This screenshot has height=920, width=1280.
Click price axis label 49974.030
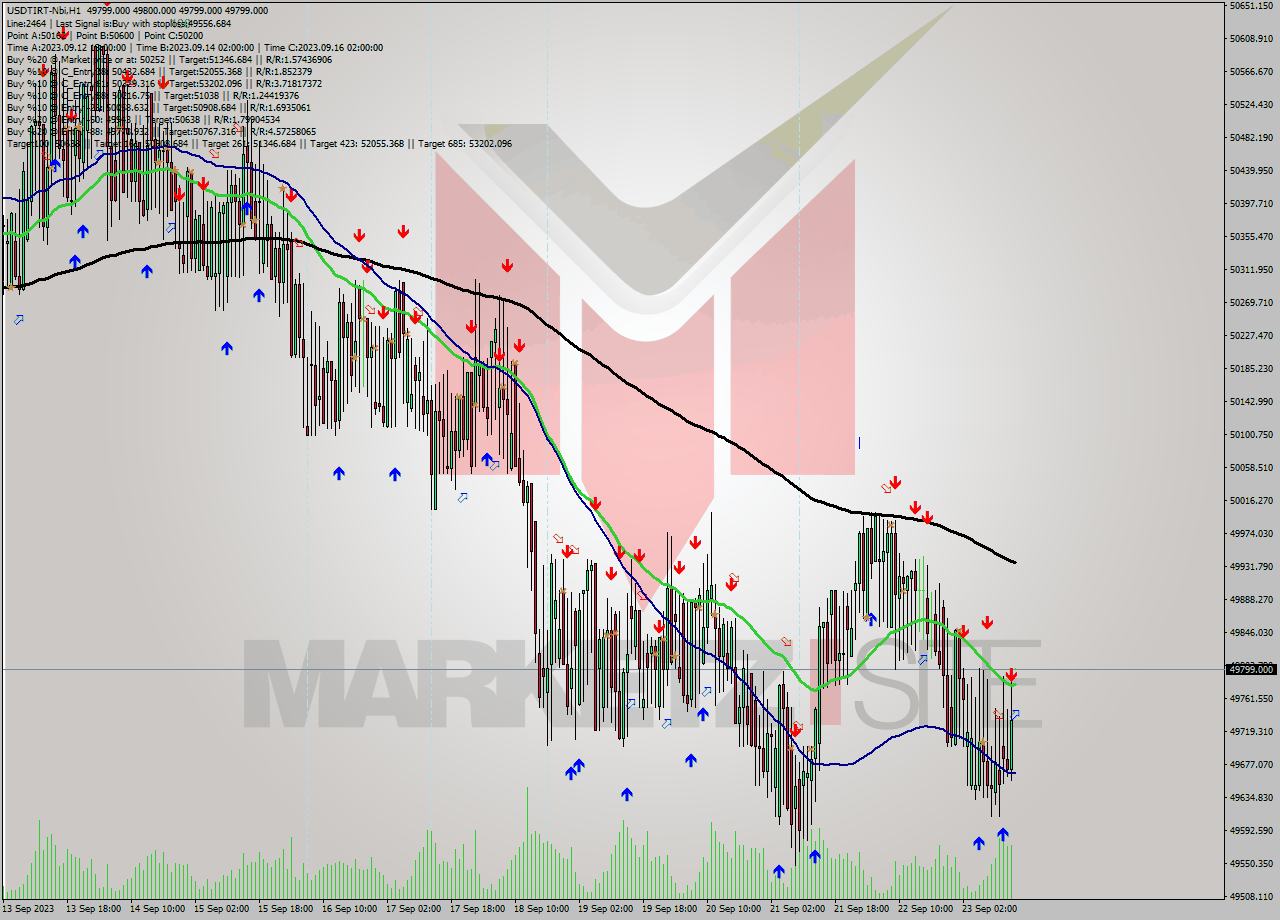click(x=1252, y=533)
